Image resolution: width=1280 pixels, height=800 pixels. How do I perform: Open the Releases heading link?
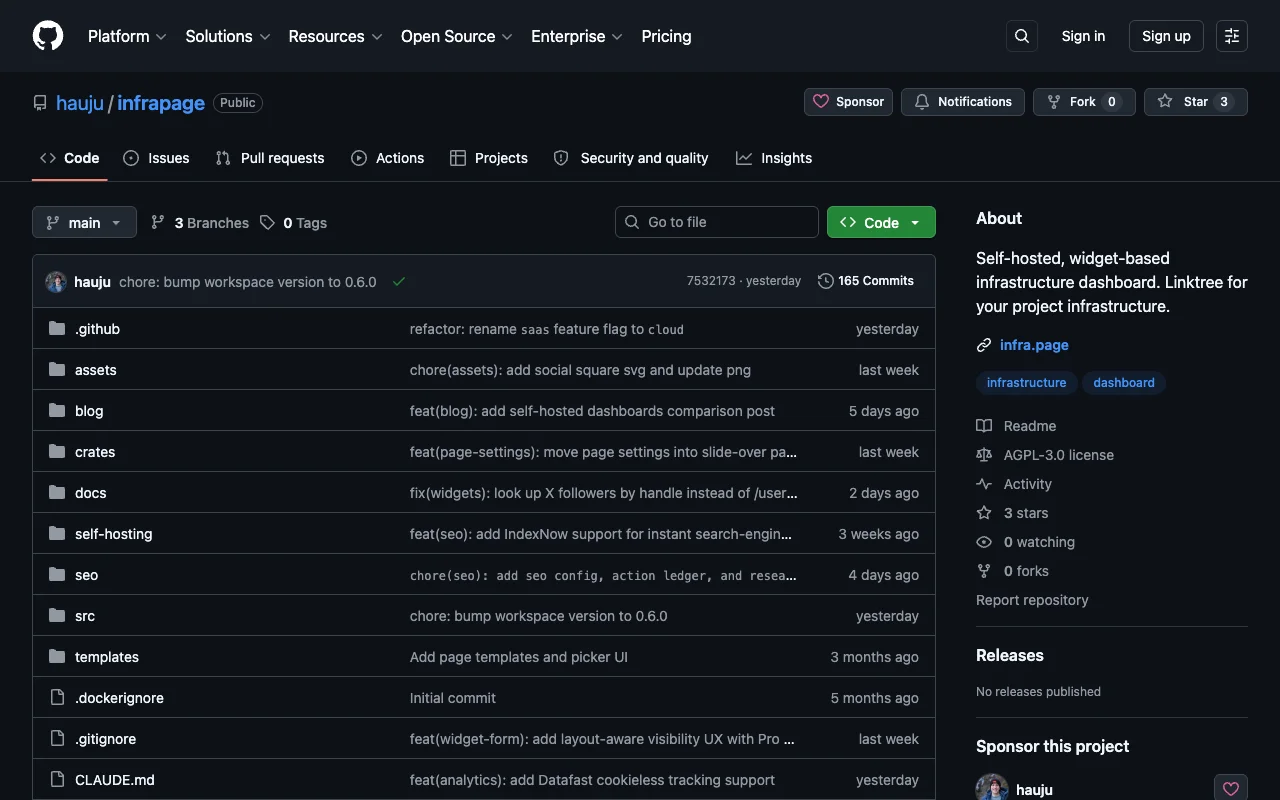coord(1010,655)
